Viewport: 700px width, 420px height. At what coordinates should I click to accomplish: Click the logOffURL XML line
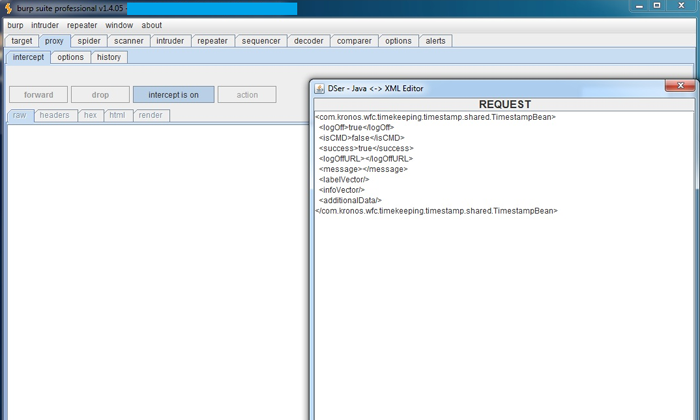click(x=366, y=158)
